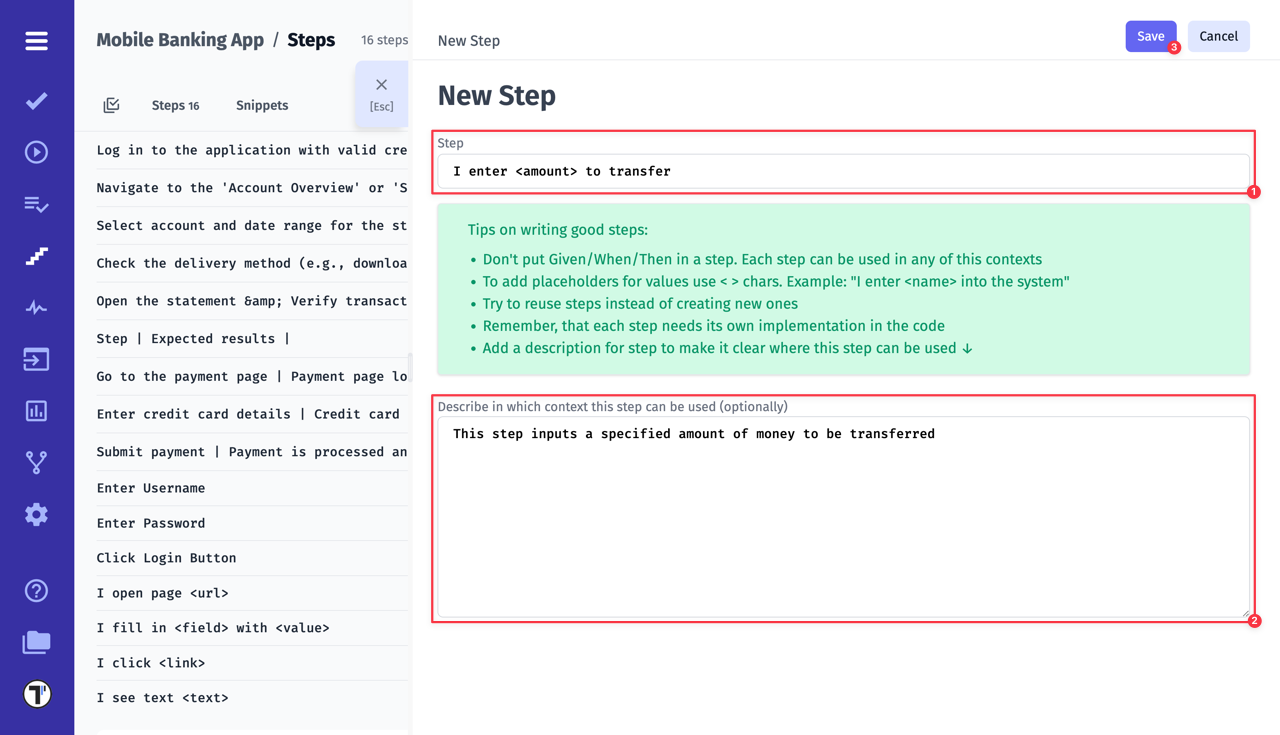Open the main navigation hamburger menu

36,41
